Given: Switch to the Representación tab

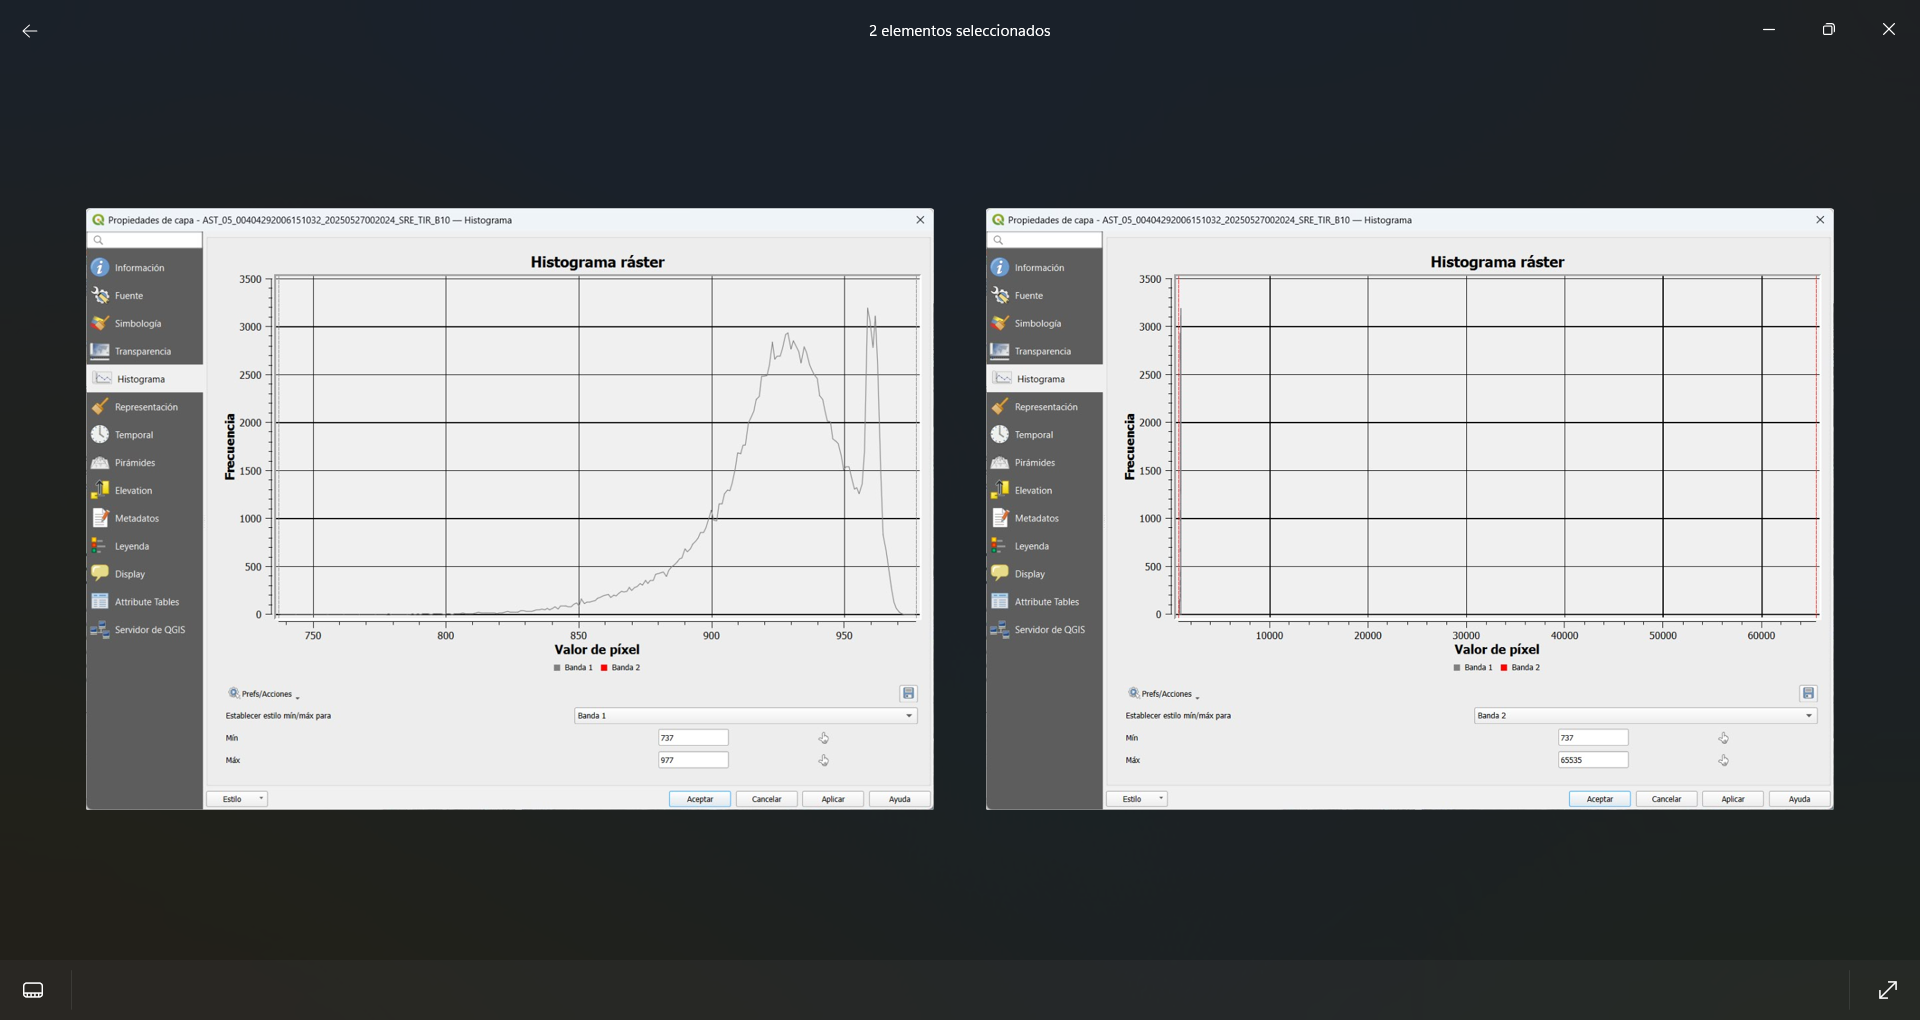Looking at the screenshot, I should (99, 406).
